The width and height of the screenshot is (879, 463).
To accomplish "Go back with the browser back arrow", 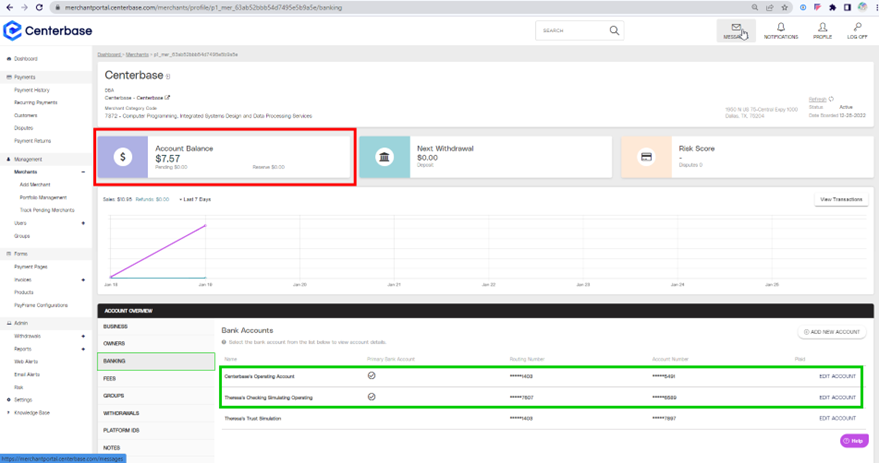I will [10, 7].
